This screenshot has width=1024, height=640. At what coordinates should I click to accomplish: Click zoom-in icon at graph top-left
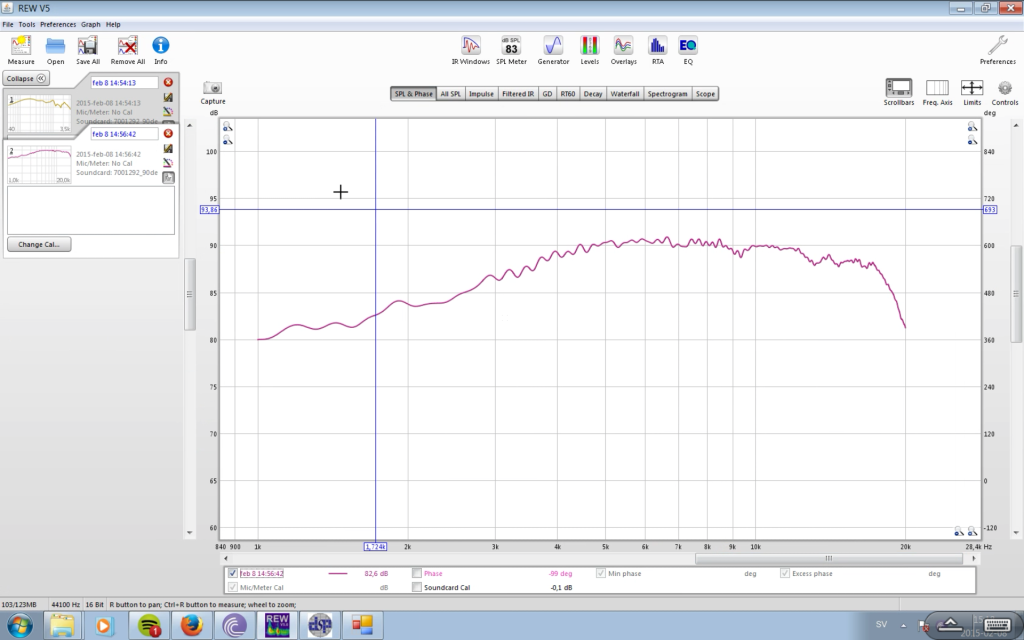tap(227, 127)
